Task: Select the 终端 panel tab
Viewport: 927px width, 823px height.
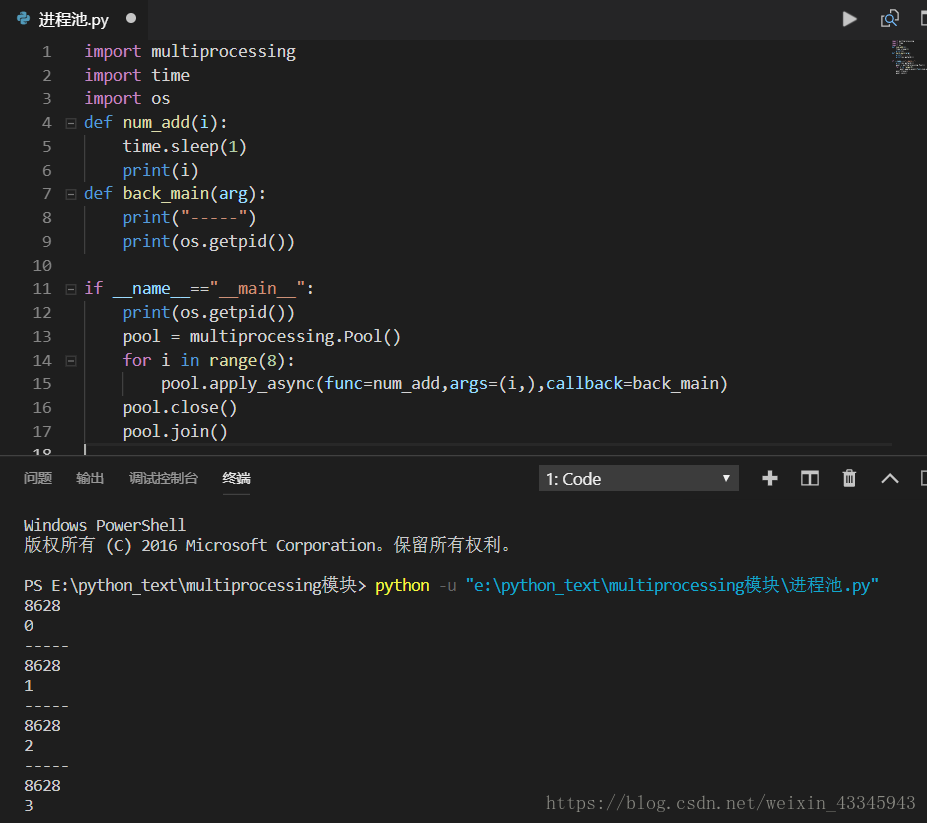Action: click(x=236, y=478)
